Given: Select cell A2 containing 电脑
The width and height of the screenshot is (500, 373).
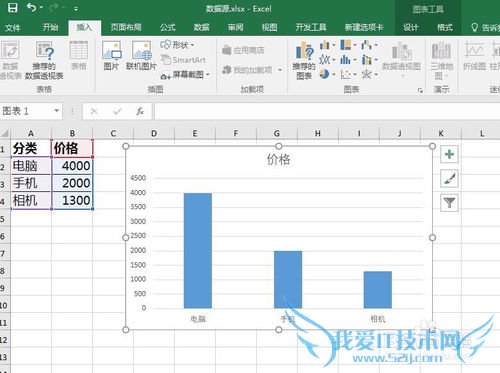Looking at the screenshot, I should [x=31, y=166].
